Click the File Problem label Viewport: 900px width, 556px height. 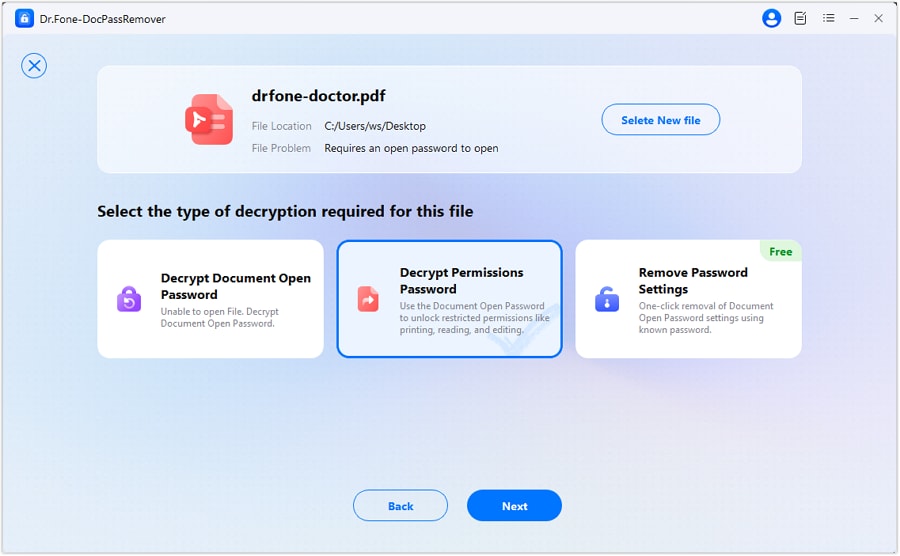click(x=281, y=148)
